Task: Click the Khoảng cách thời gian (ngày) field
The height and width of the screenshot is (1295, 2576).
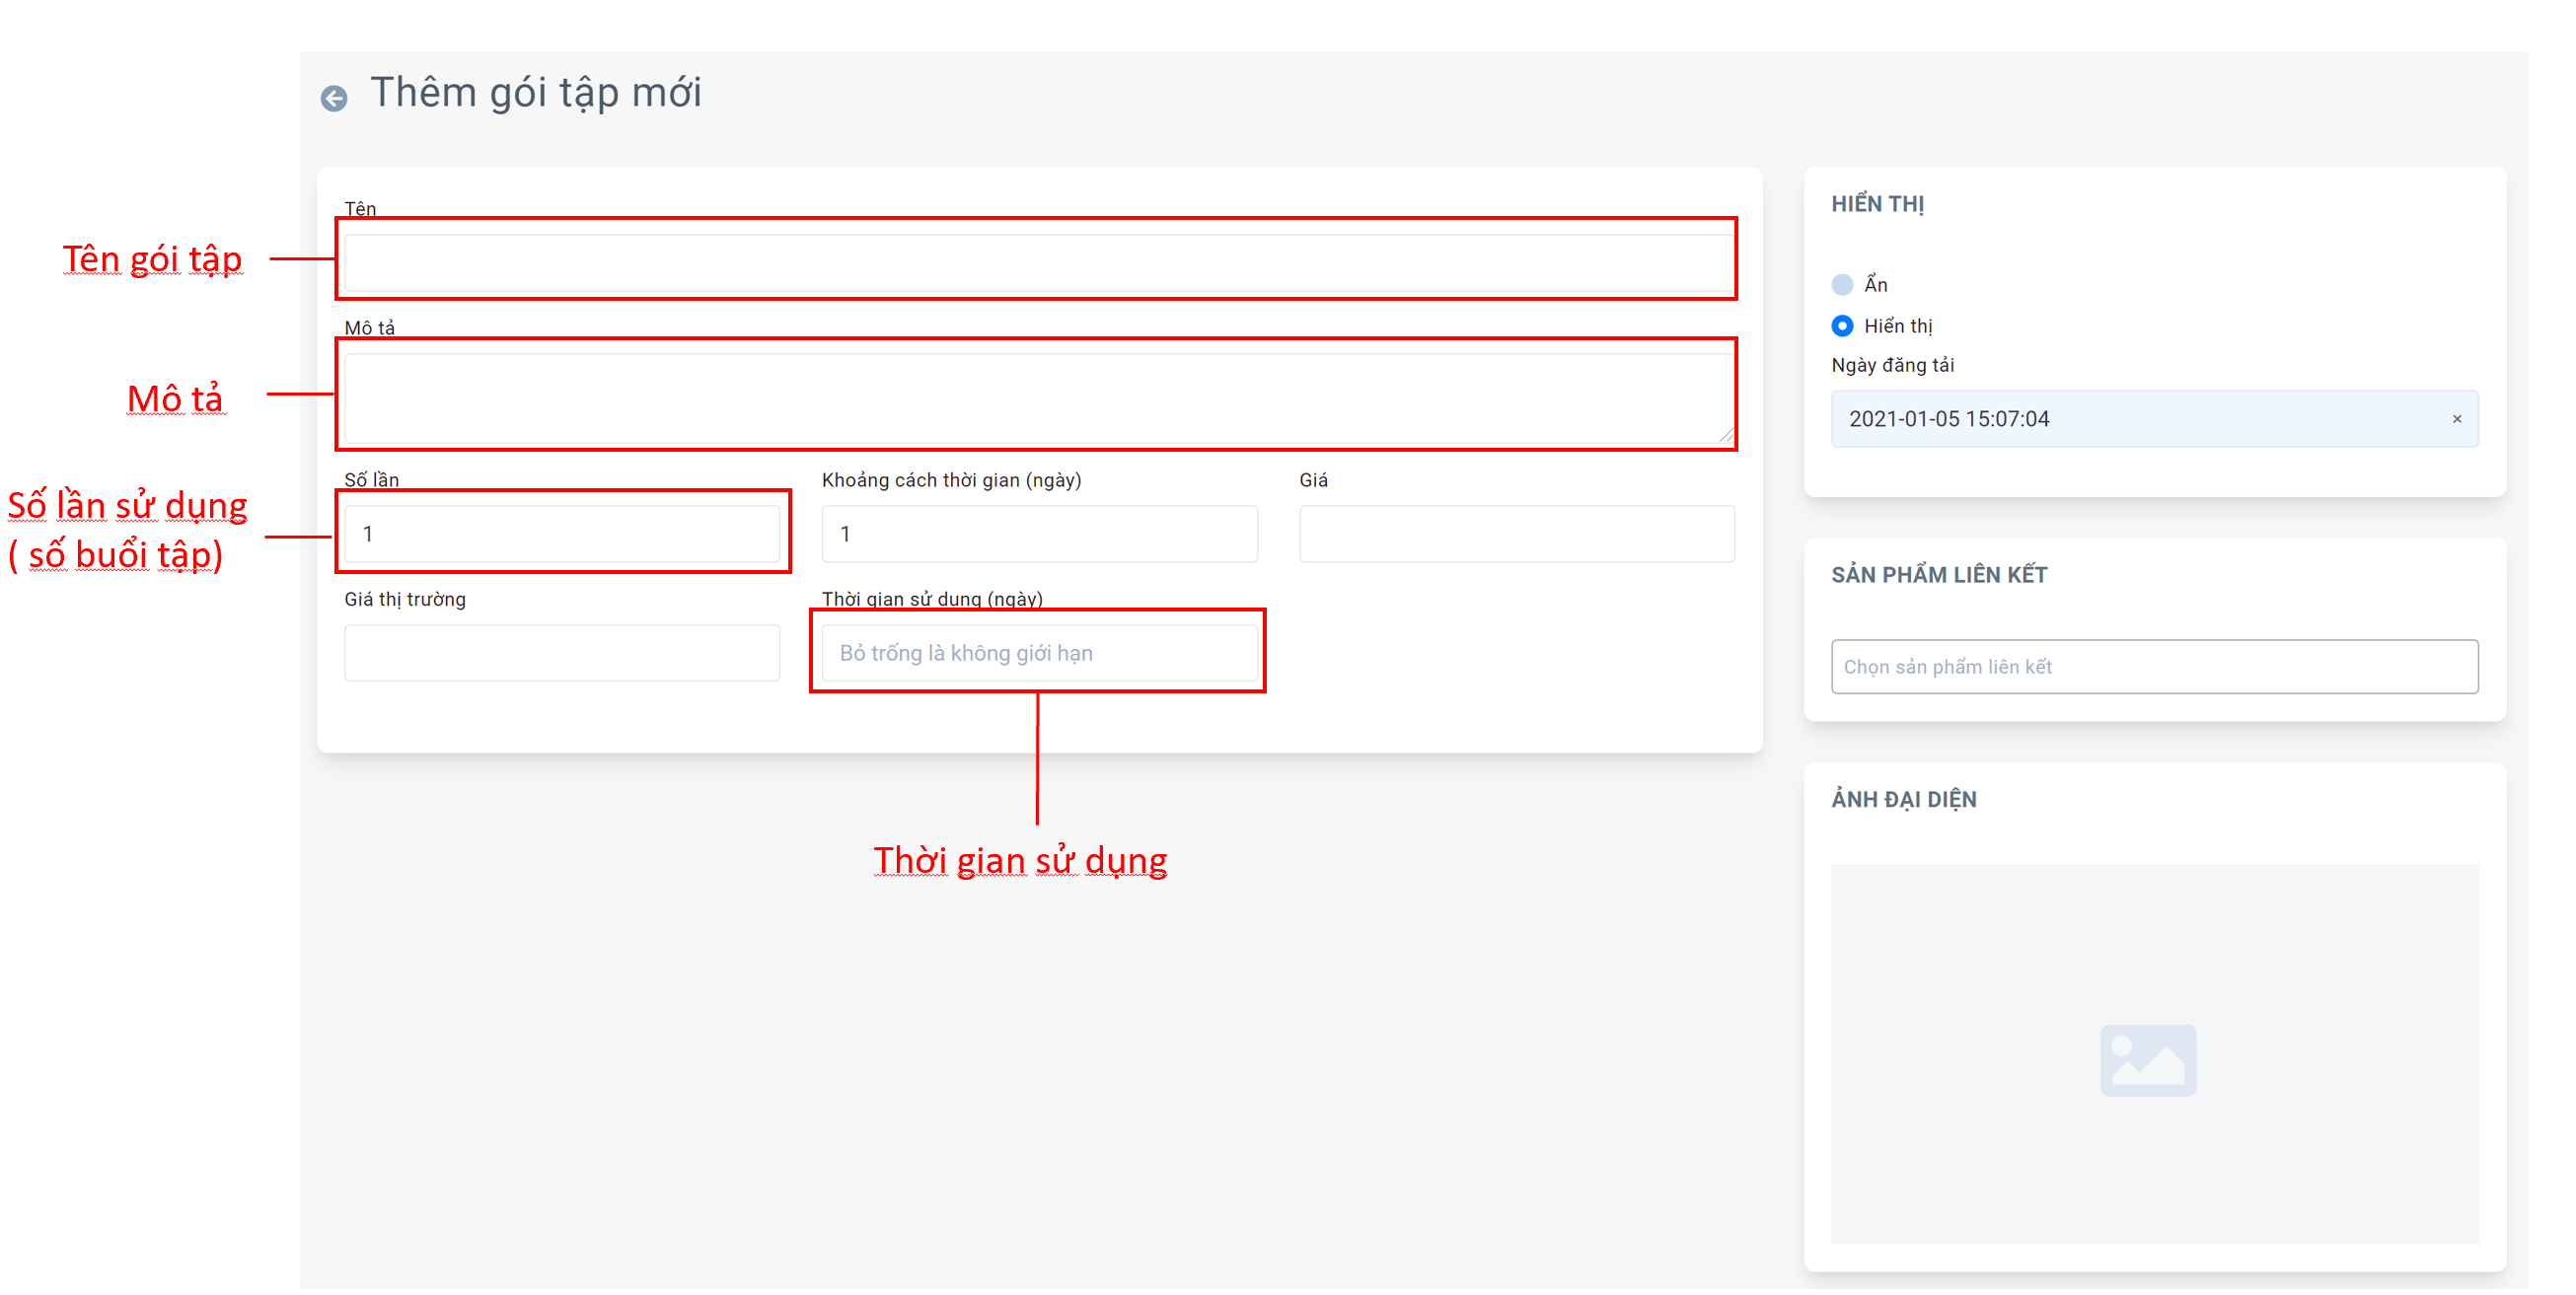Action: [1040, 534]
